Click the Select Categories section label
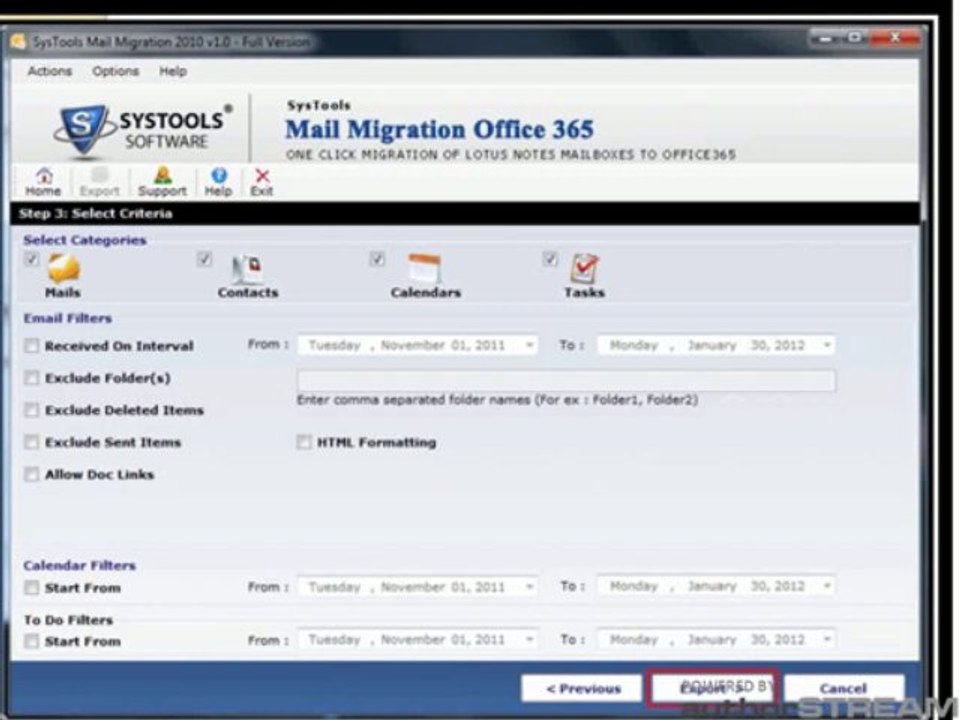Screen dimensions: 960x720 (85, 240)
